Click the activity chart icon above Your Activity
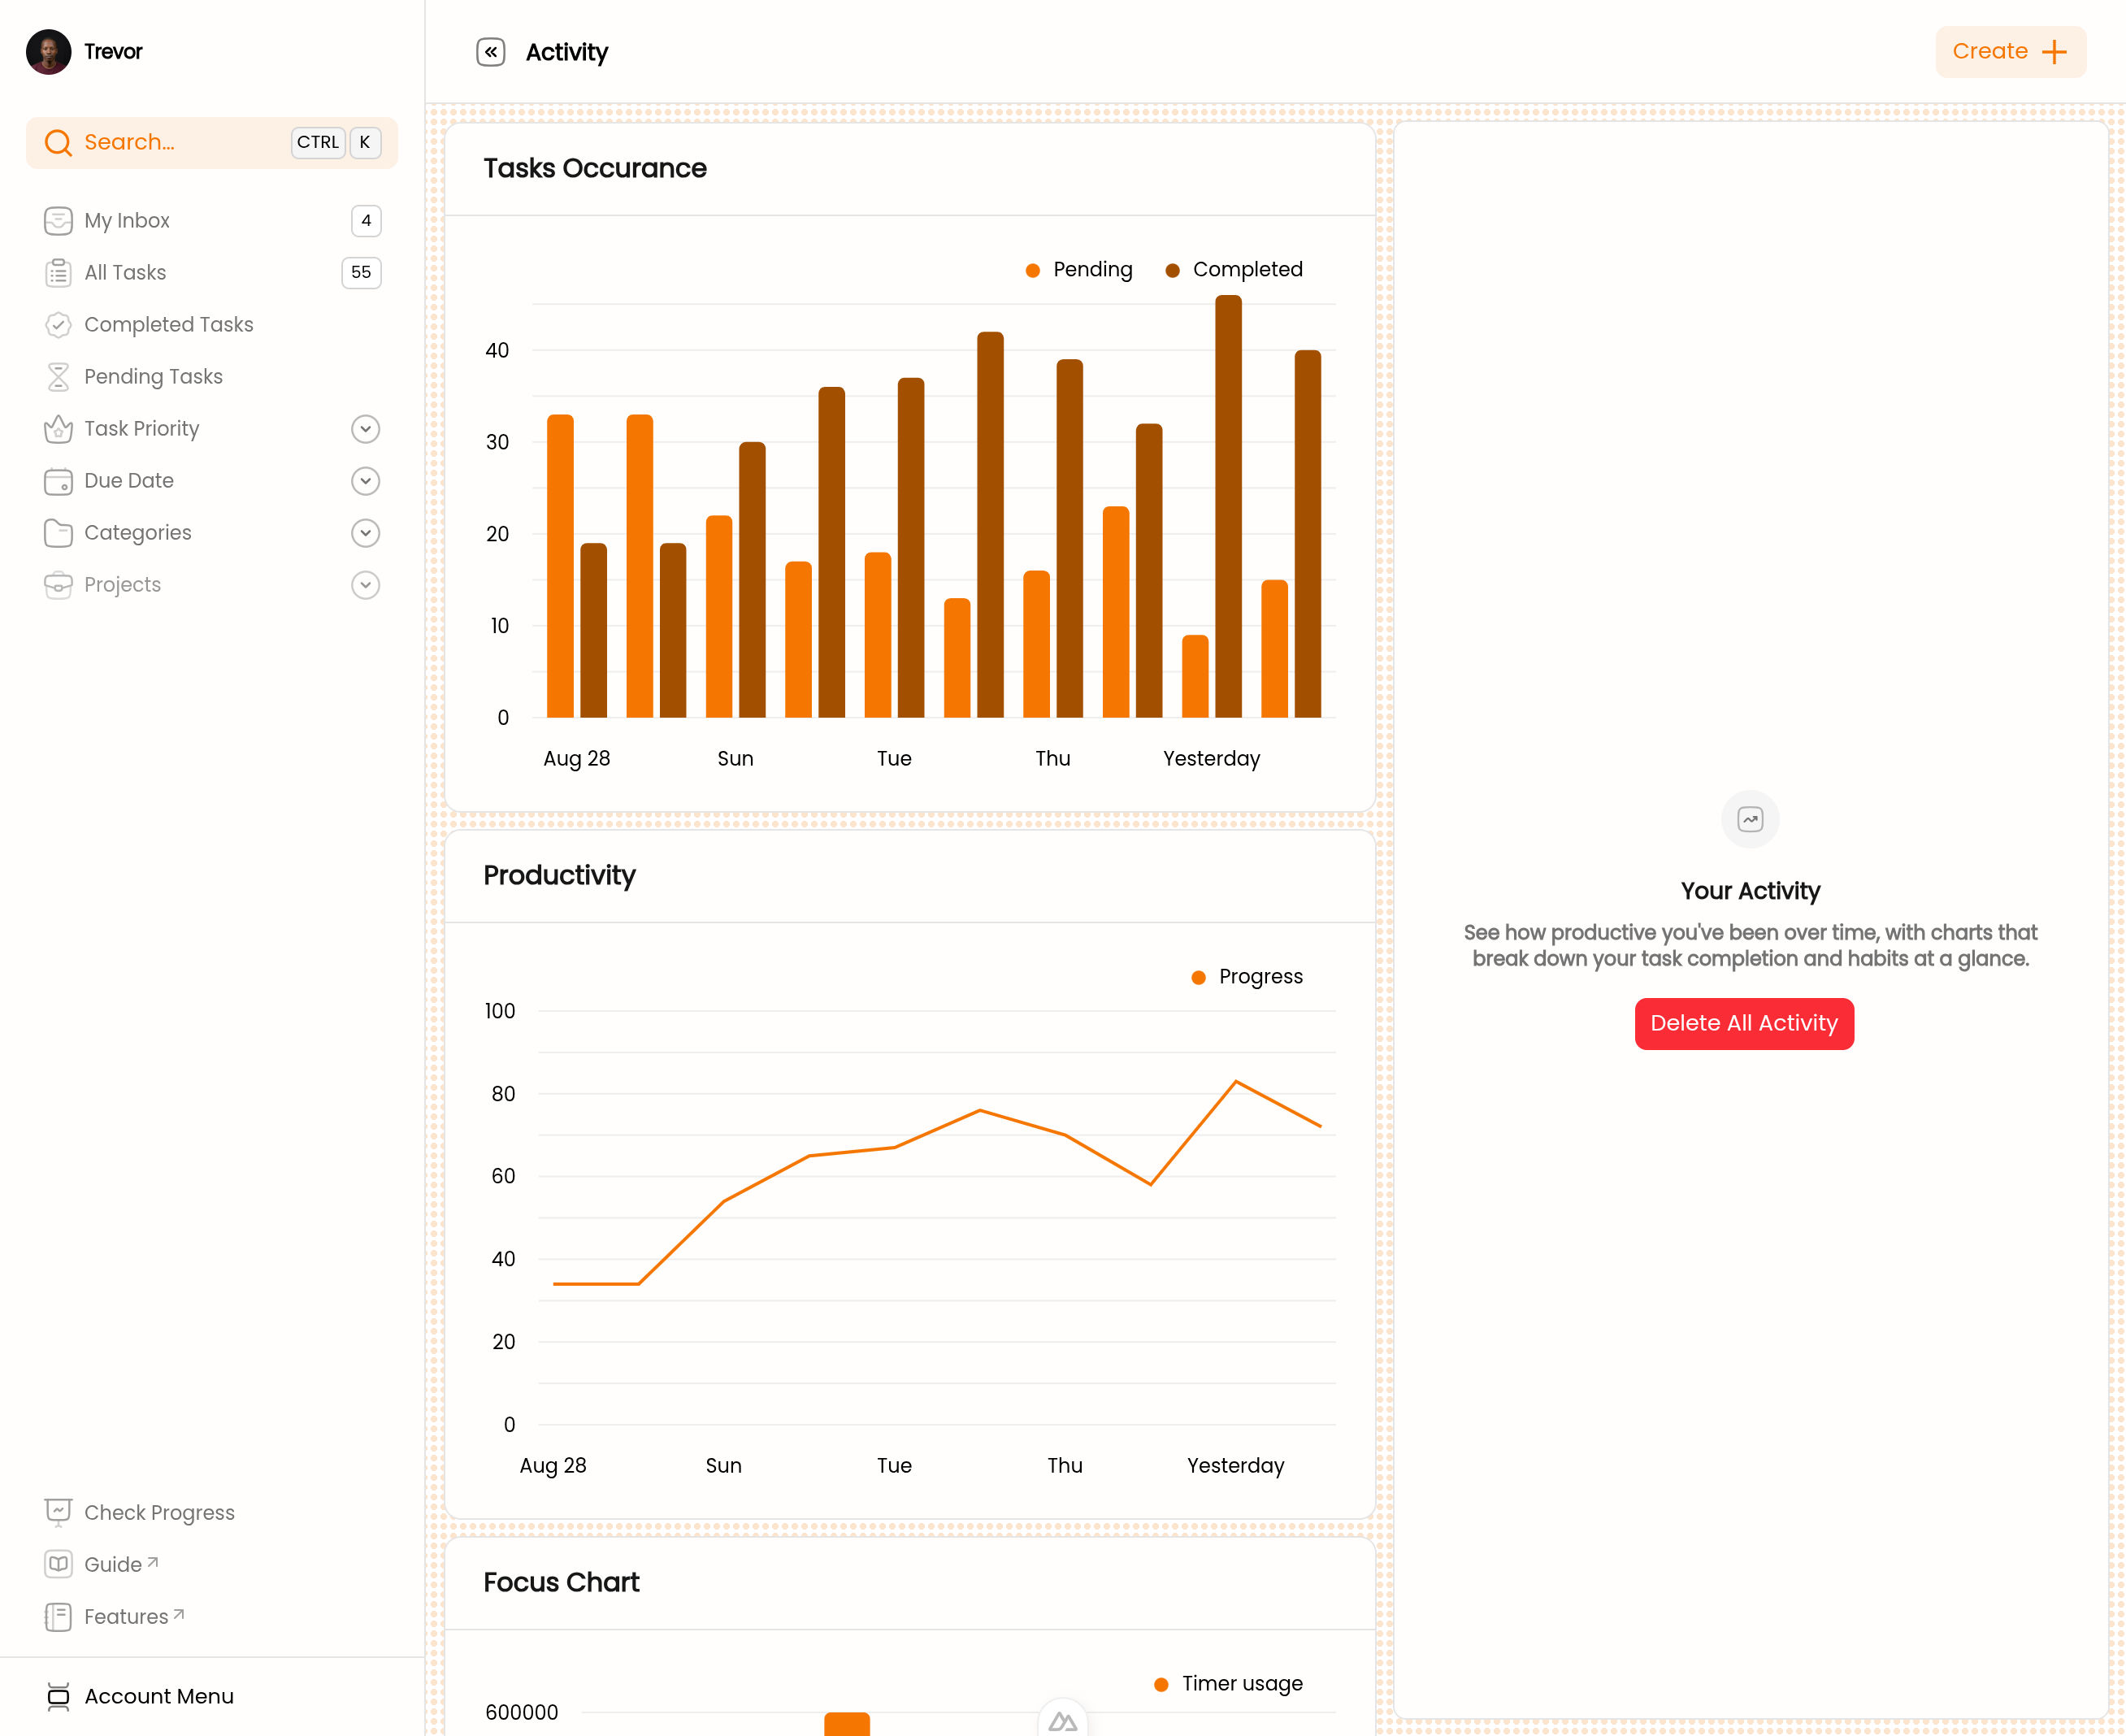The height and width of the screenshot is (1736, 2126). [x=1750, y=820]
